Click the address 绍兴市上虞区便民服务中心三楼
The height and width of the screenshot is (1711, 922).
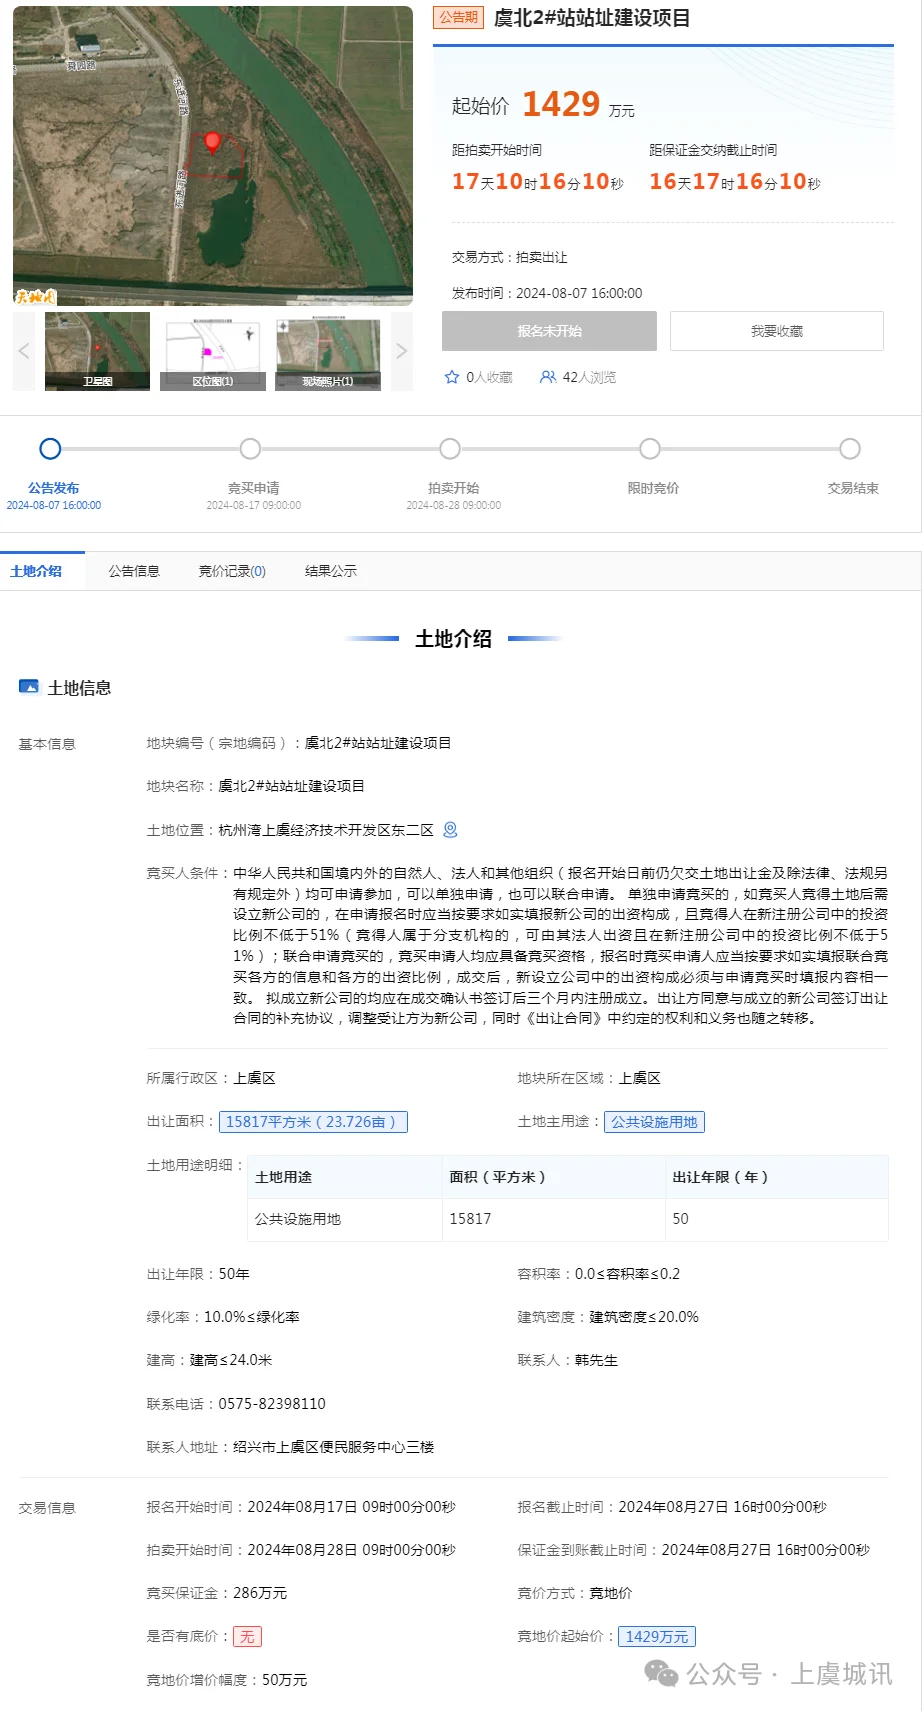click(x=333, y=1447)
